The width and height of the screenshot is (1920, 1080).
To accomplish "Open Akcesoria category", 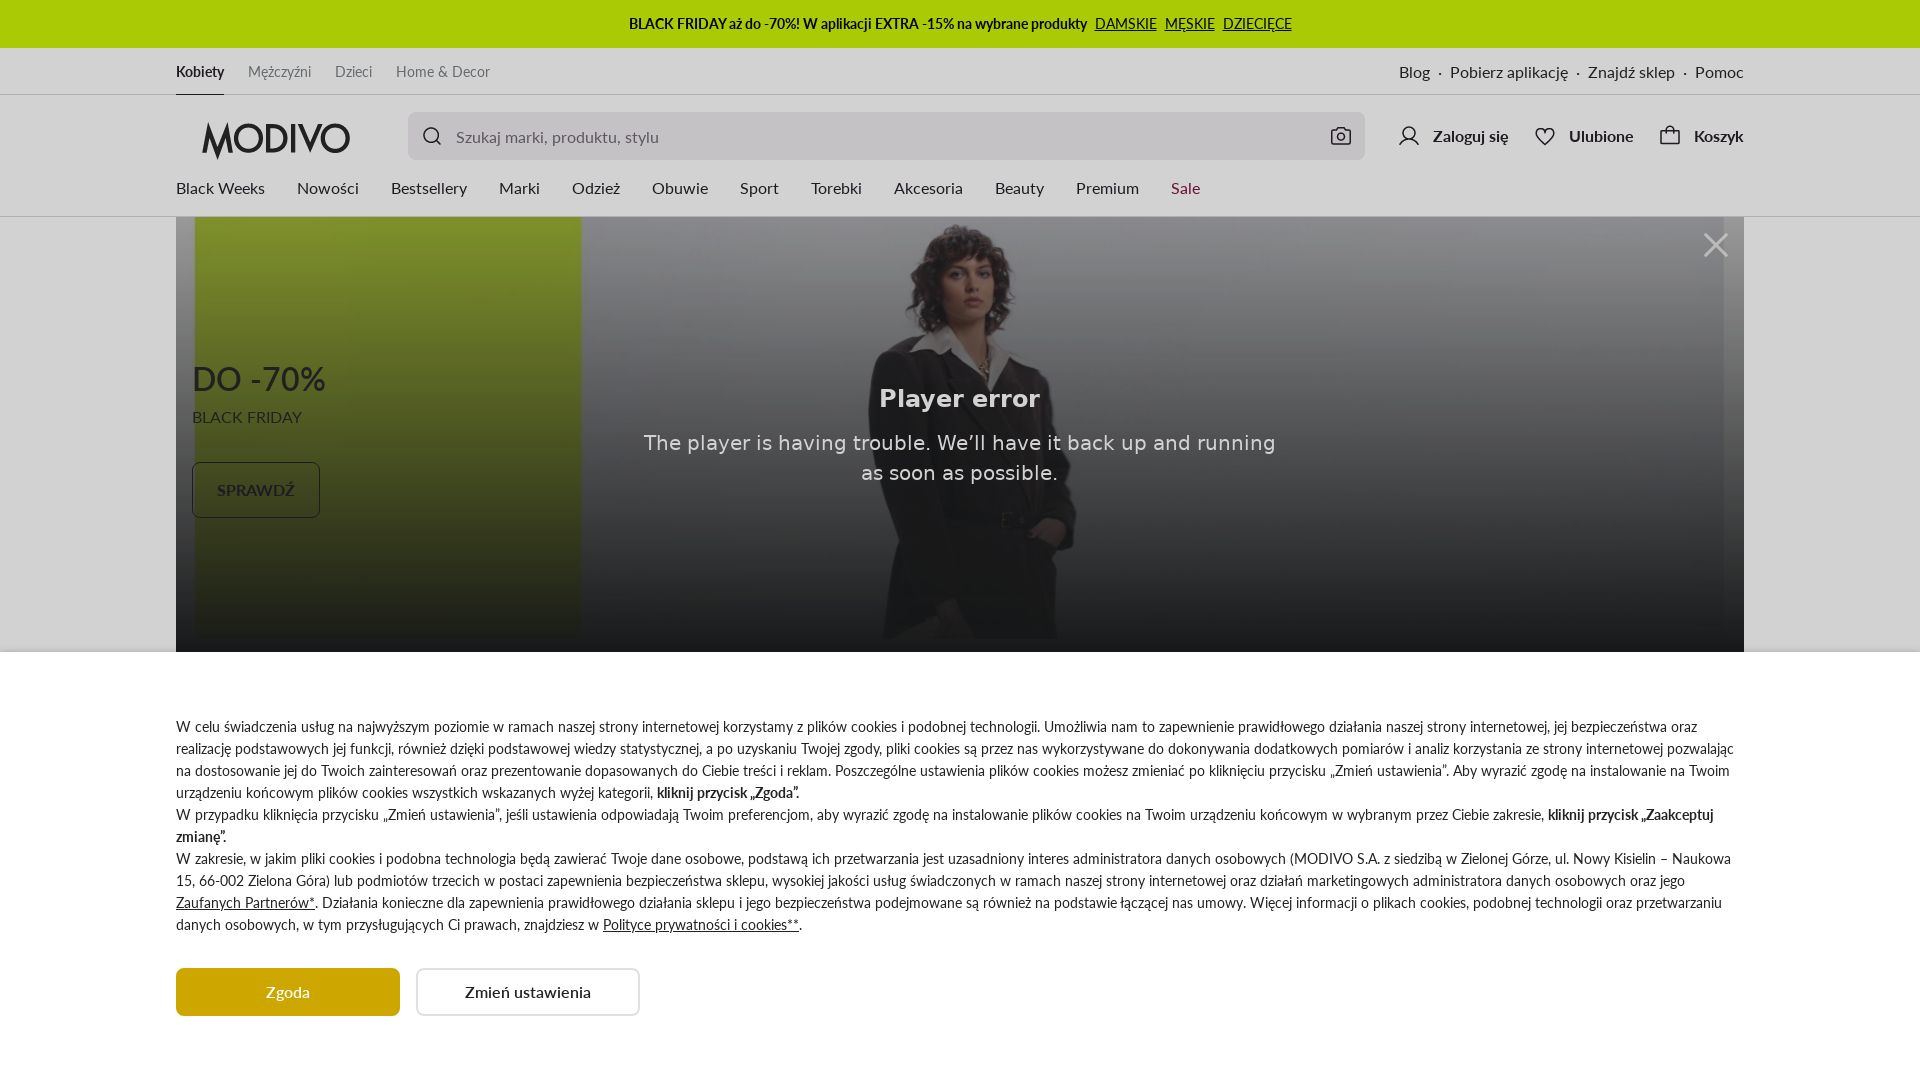I will 928,188.
